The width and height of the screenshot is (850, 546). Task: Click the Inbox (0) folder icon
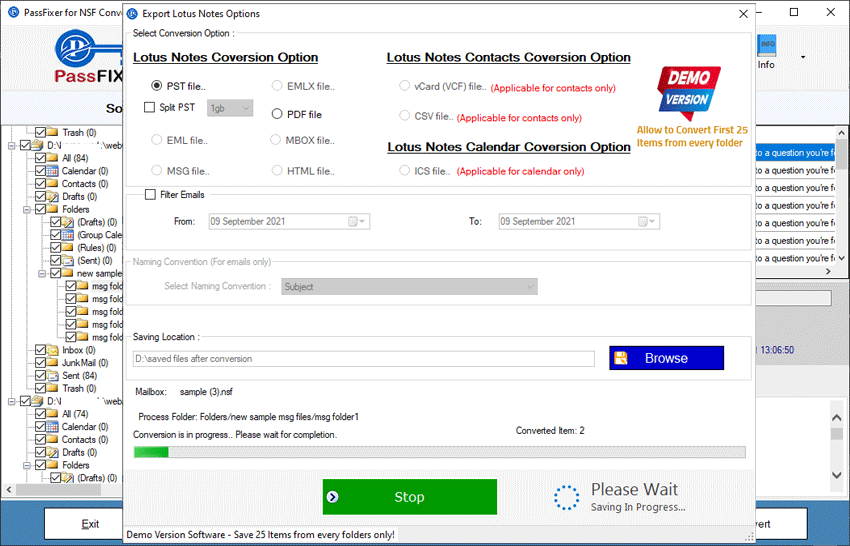[x=53, y=350]
